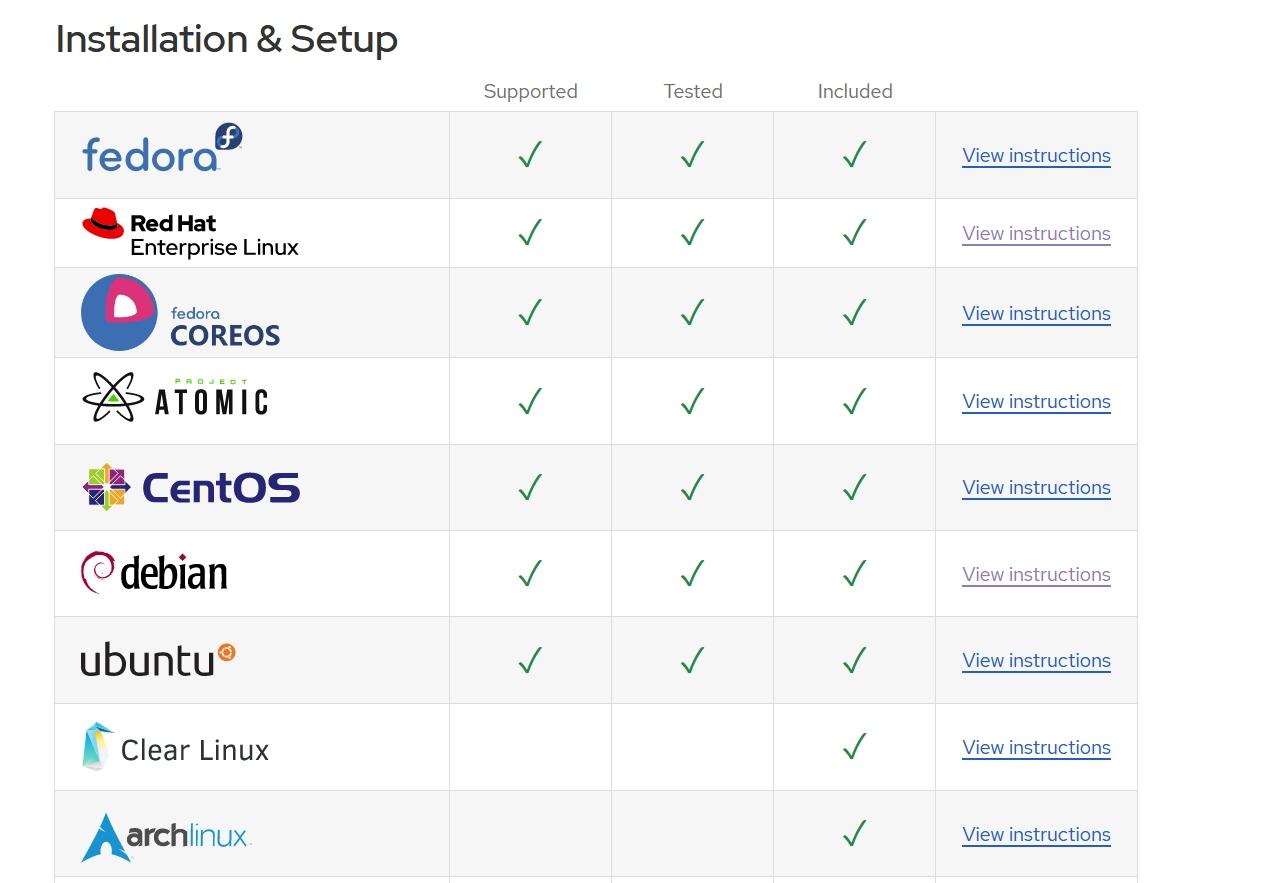
Task: Click CentOS Tested checkmark
Action: tap(692, 486)
